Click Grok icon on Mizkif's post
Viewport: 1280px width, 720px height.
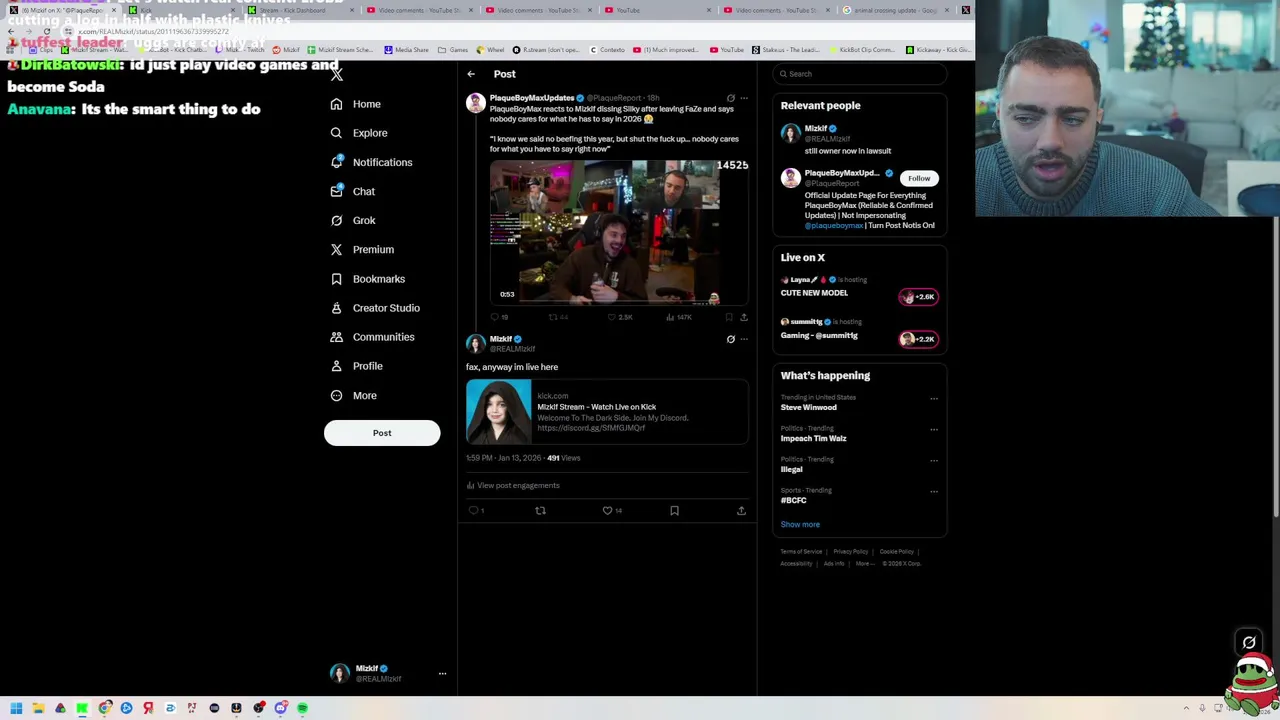click(x=730, y=339)
